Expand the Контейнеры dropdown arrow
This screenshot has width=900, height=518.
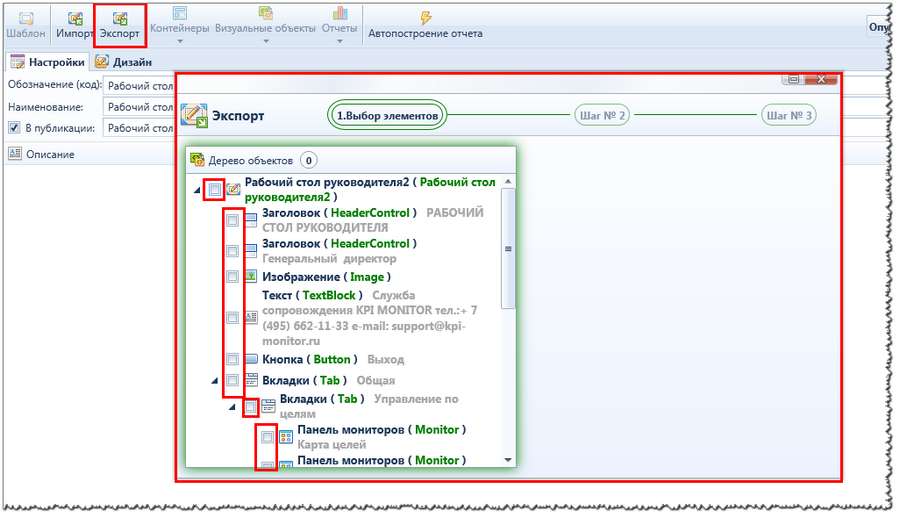180,41
